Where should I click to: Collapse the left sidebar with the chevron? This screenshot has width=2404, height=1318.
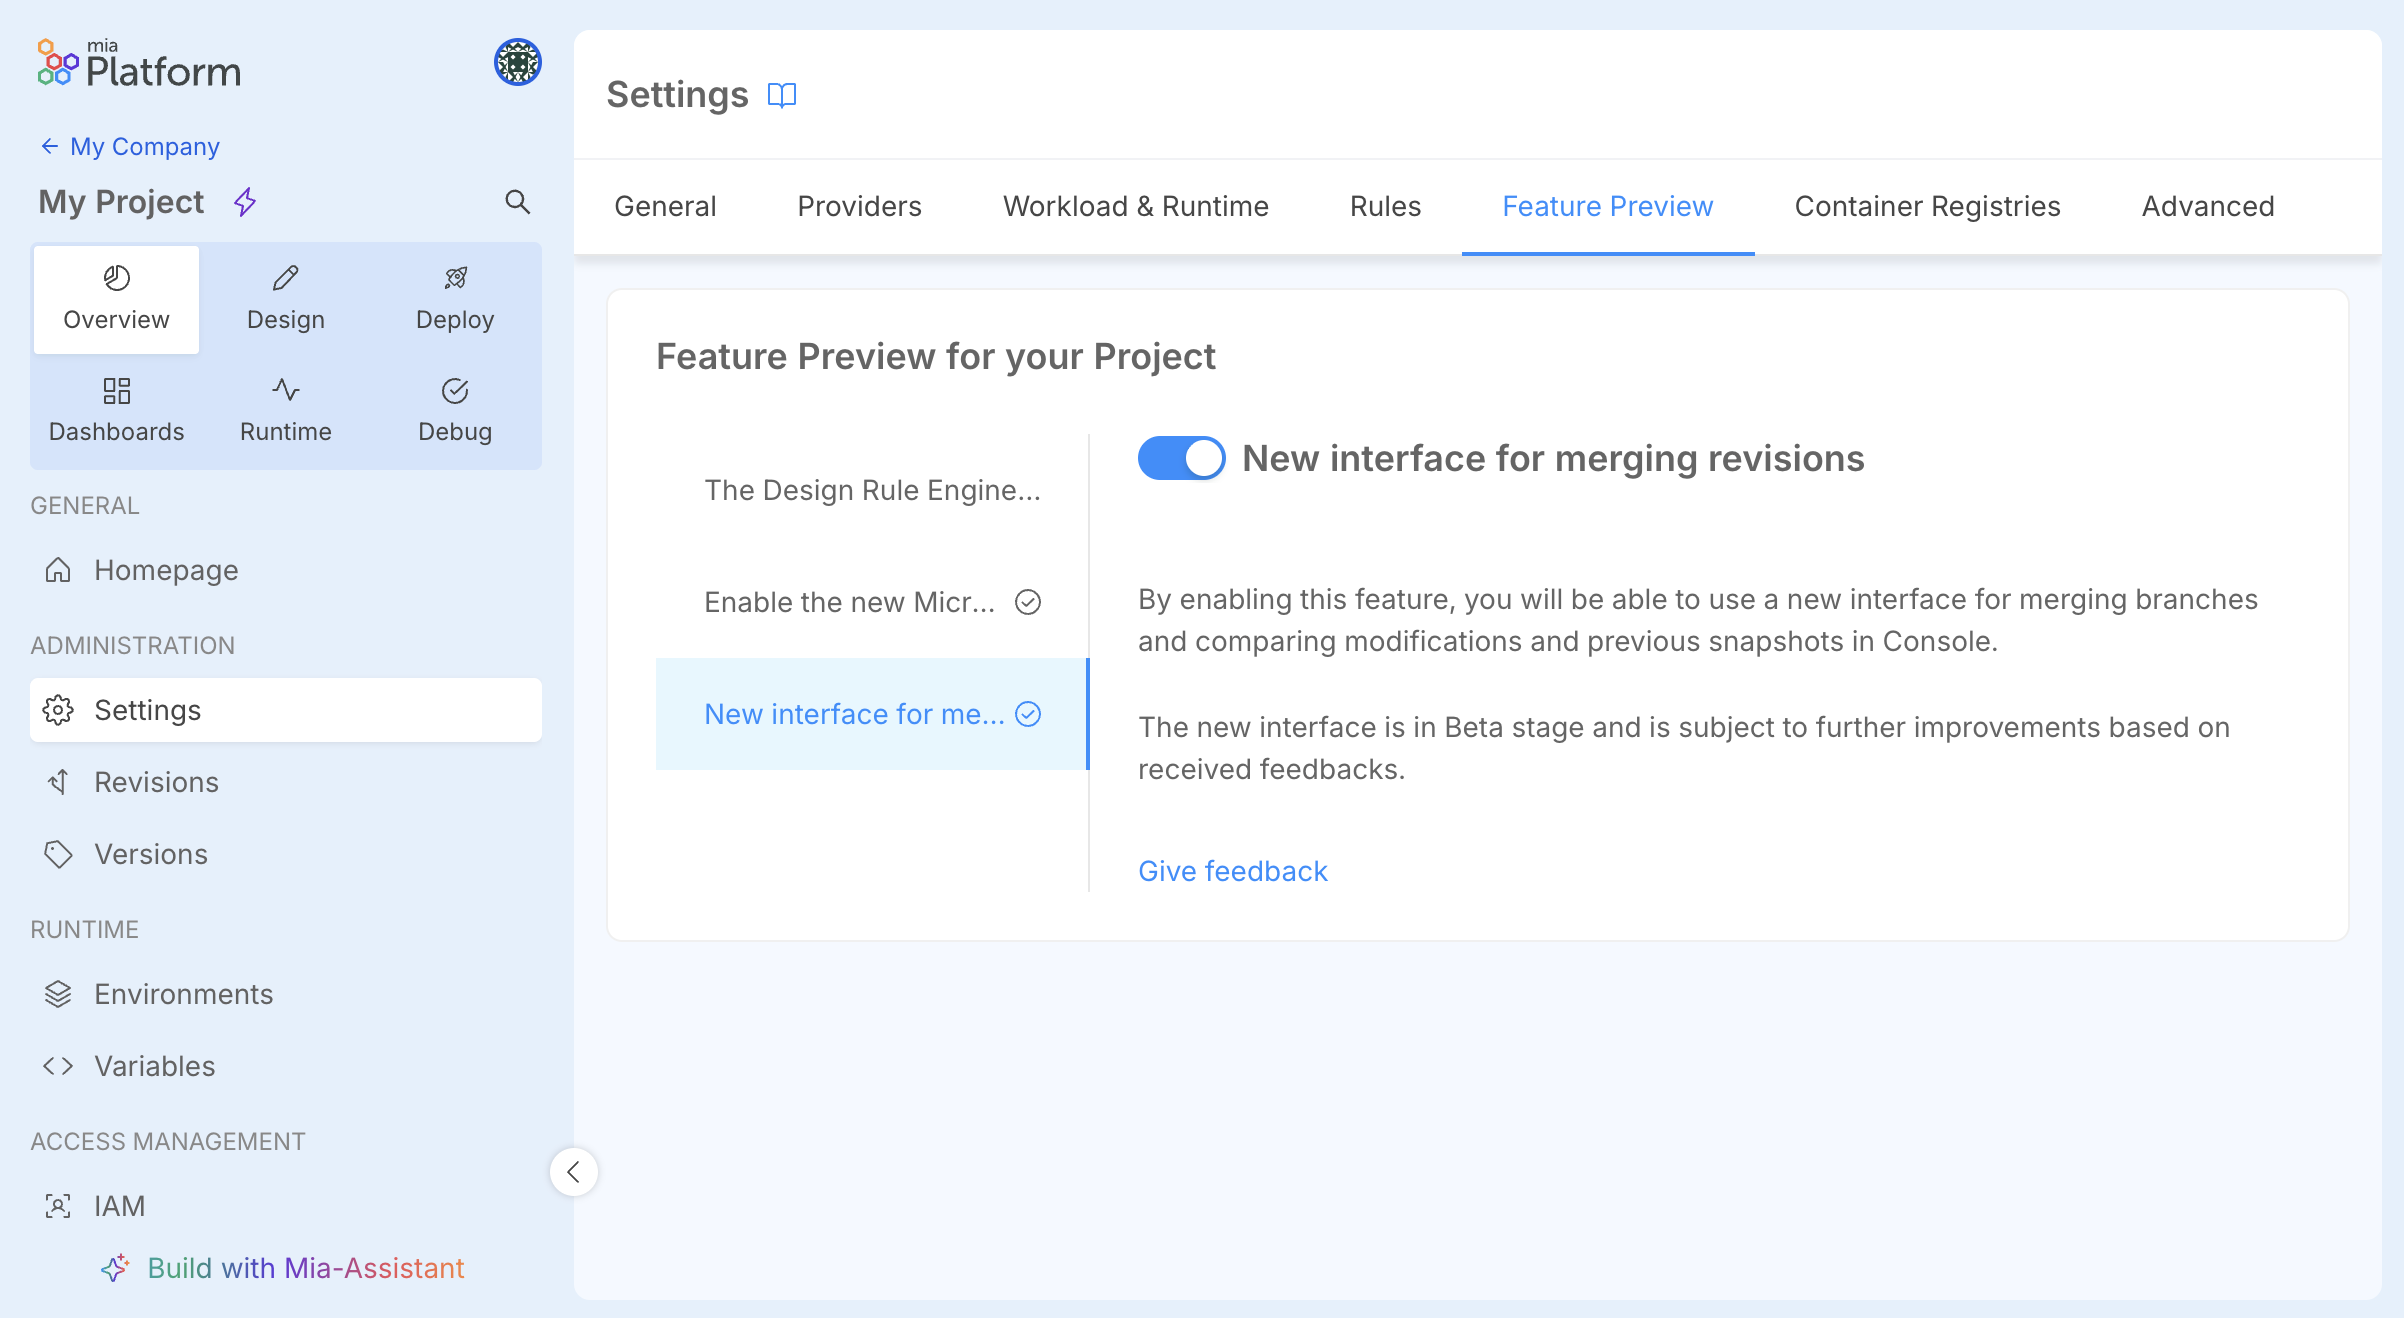[x=575, y=1171]
